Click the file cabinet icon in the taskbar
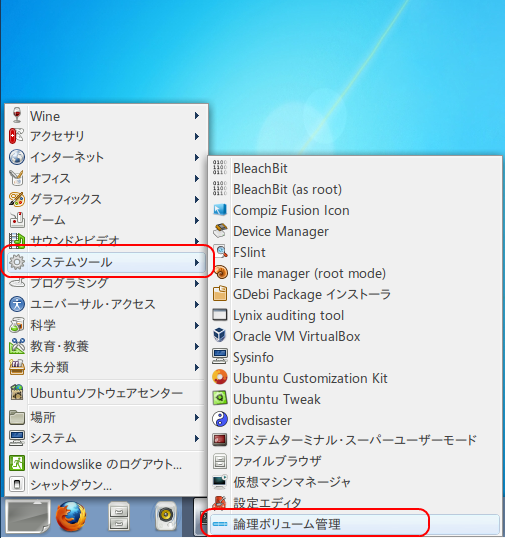 click(119, 516)
